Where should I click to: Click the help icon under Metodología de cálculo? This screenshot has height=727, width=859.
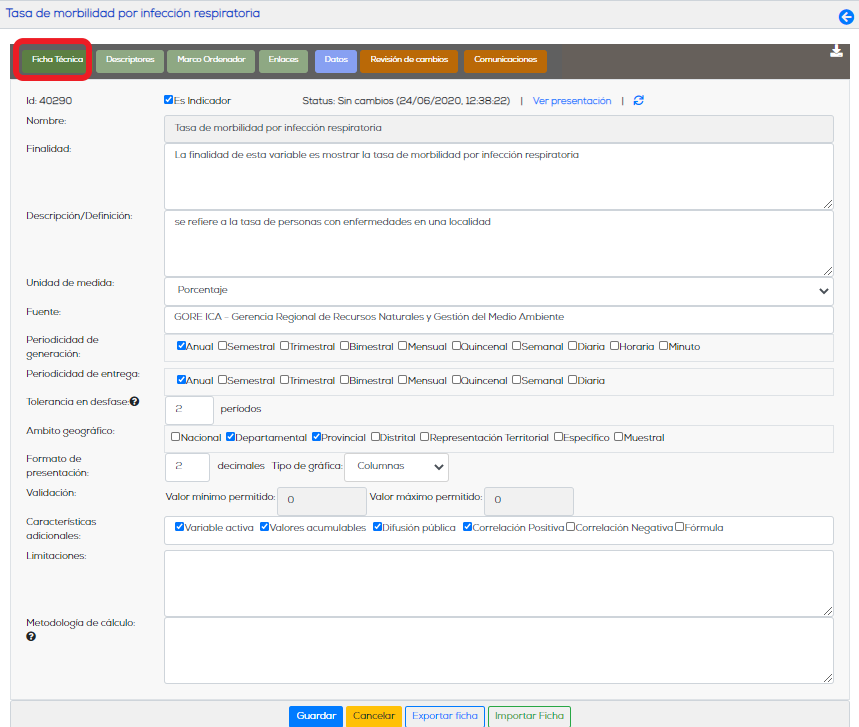pyautogui.click(x=31, y=637)
